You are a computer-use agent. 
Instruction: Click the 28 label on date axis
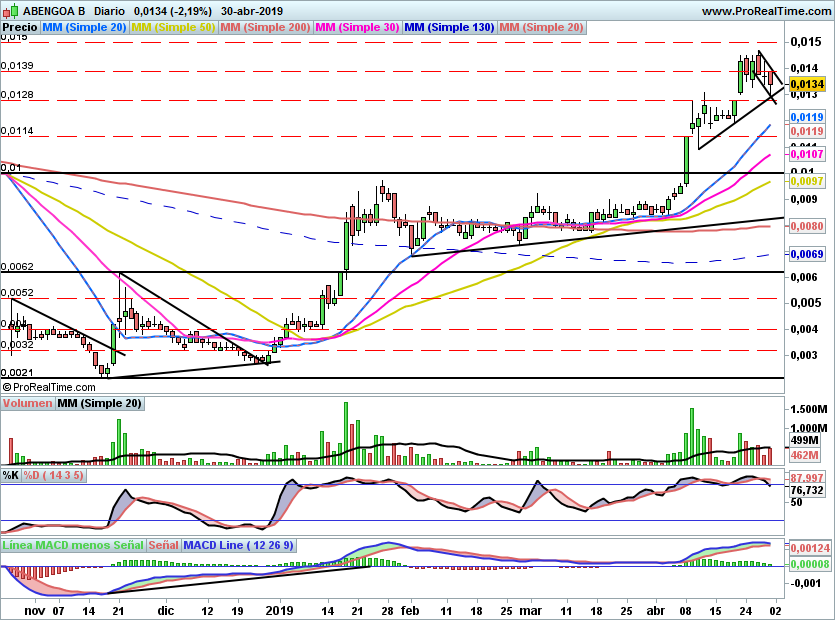(387, 611)
